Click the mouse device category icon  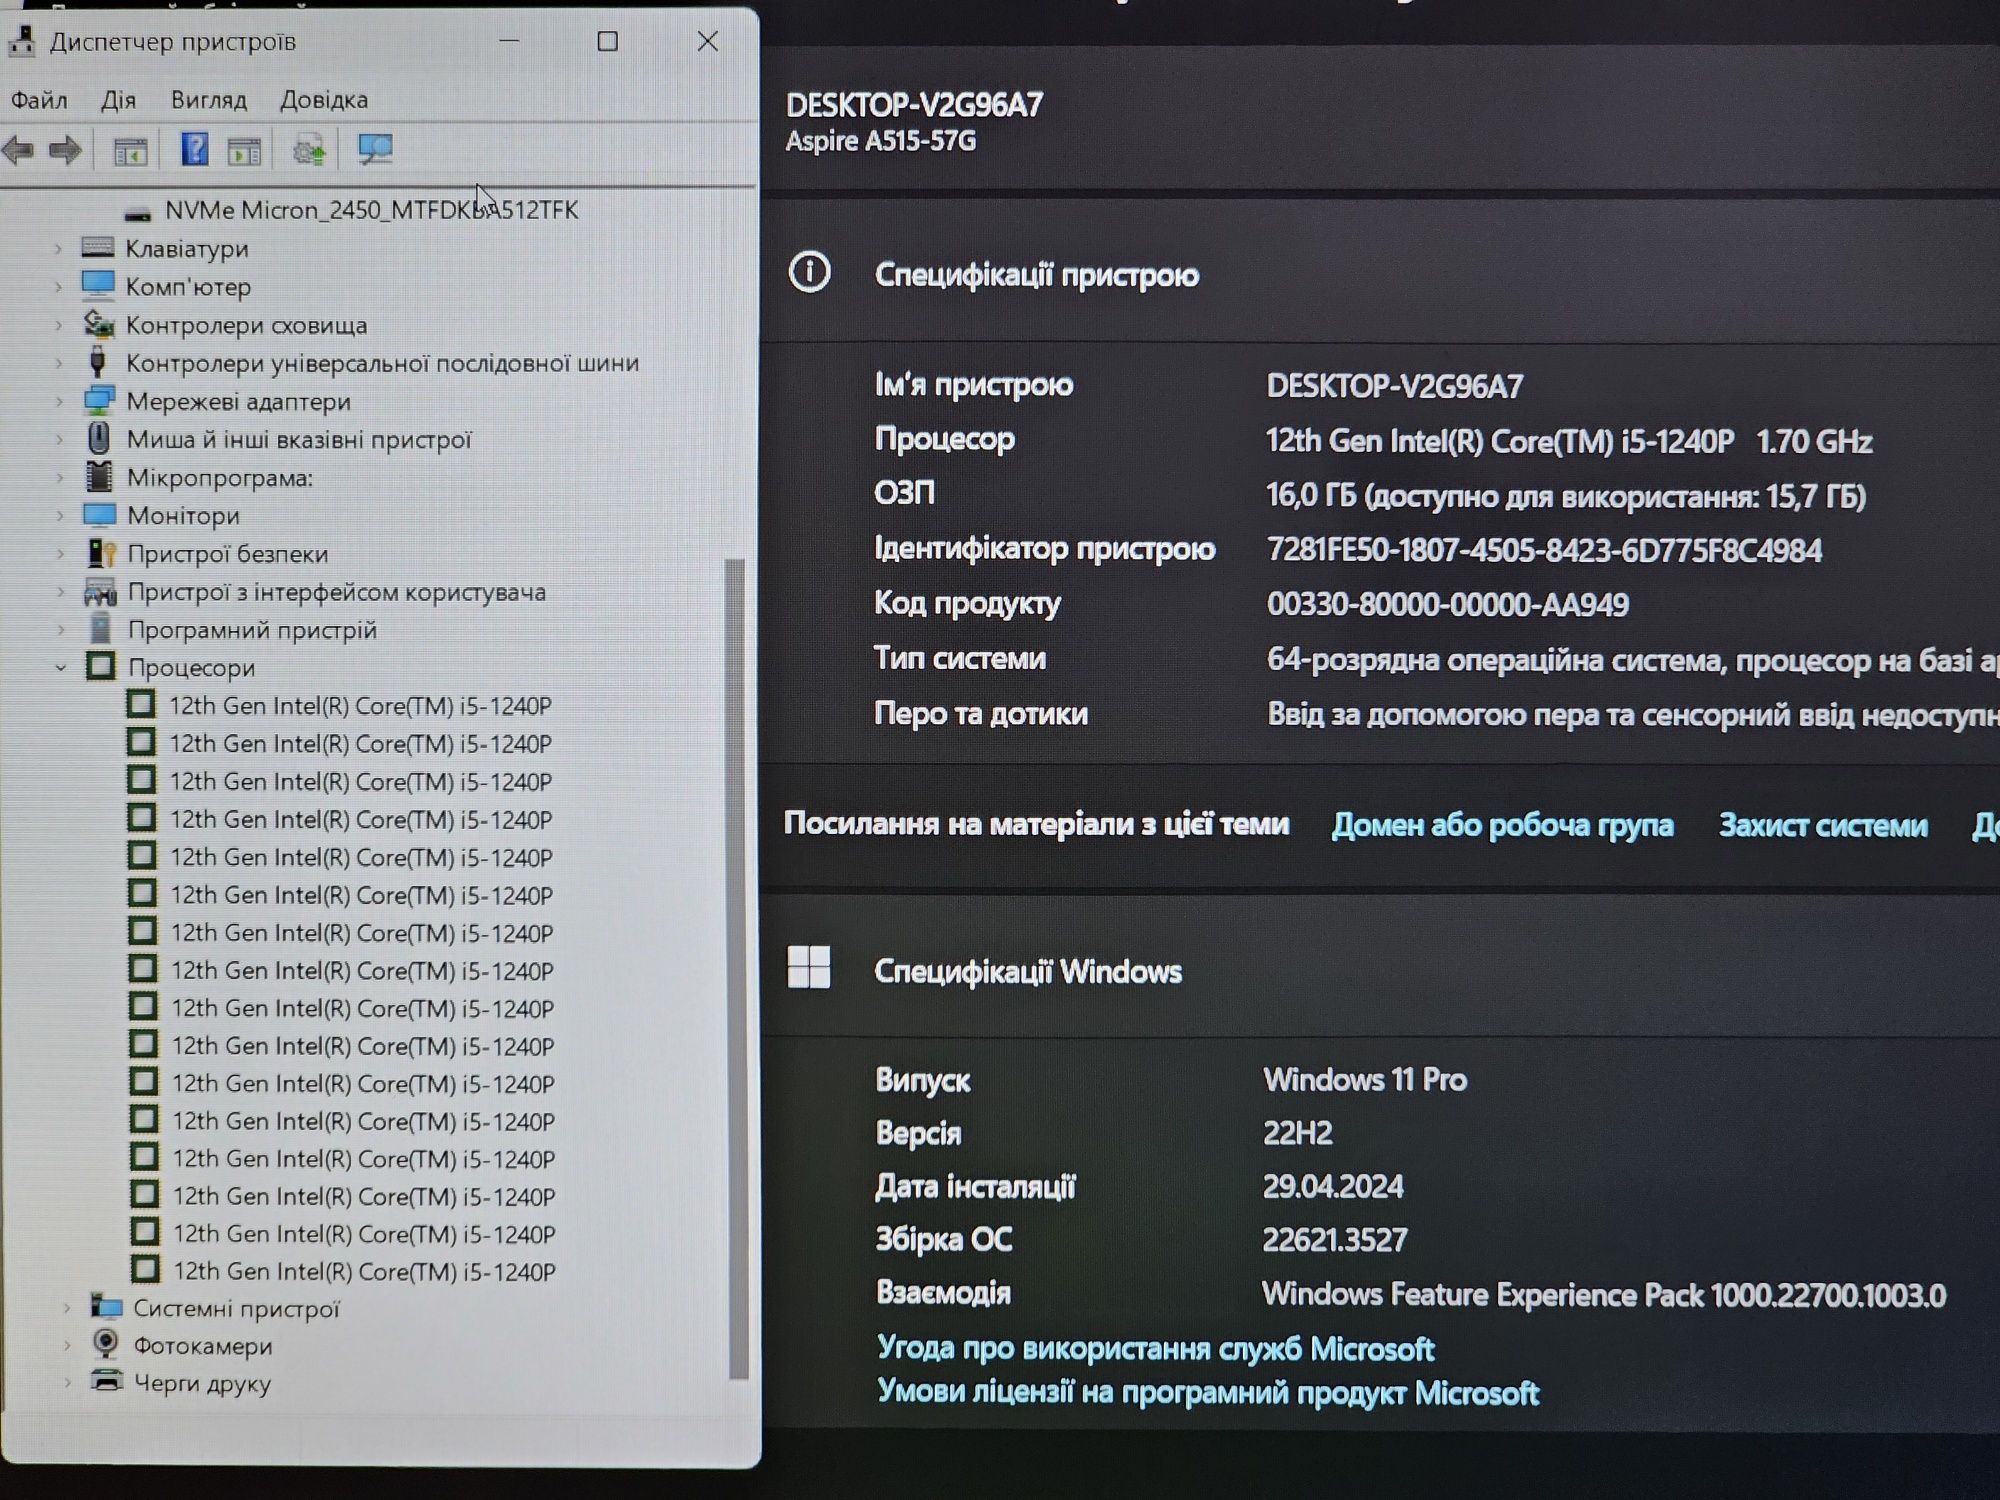99,438
